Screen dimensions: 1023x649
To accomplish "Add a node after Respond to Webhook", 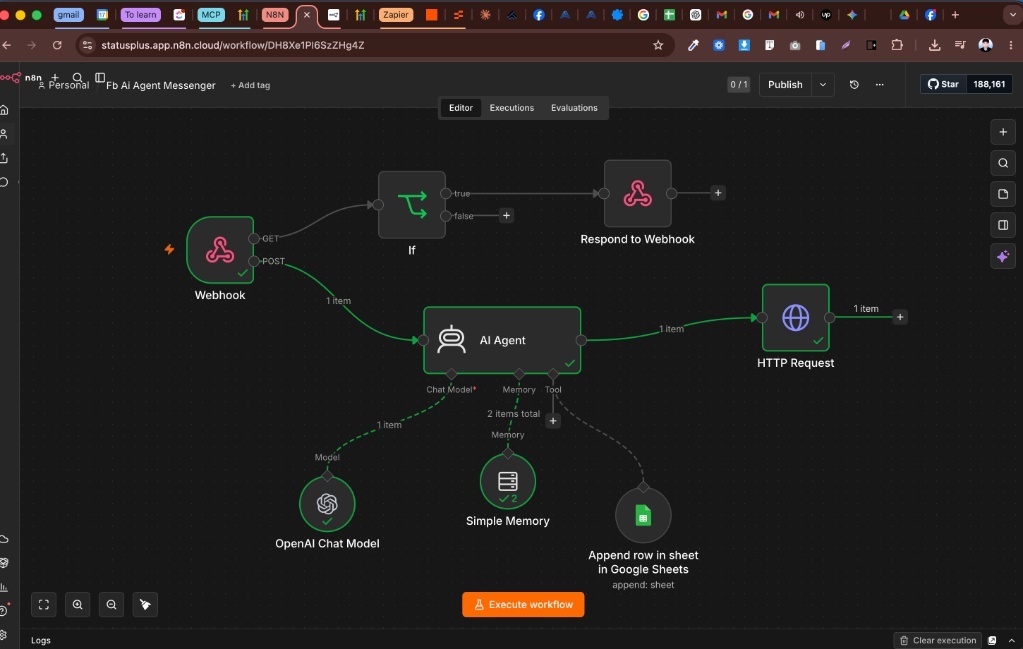I will pos(718,193).
